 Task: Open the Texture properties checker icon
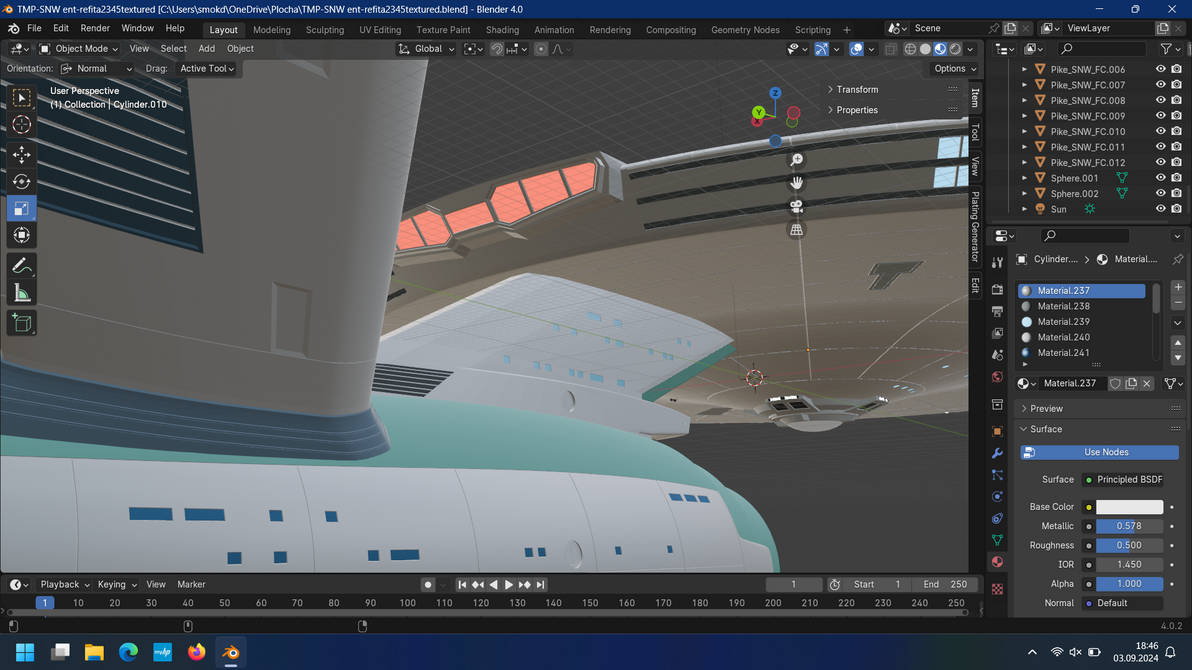[997, 589]
